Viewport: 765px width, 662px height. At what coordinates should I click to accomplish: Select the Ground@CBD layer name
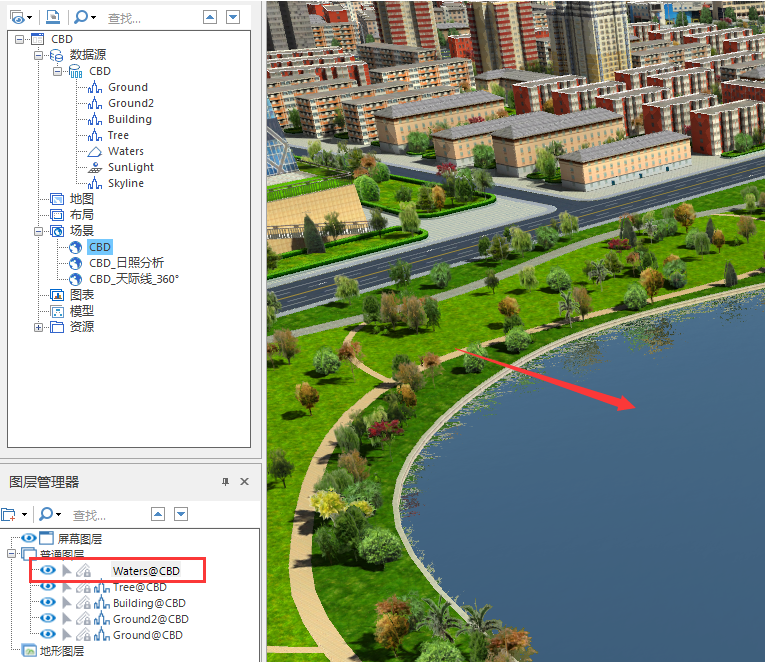click(x=148, y=635)
